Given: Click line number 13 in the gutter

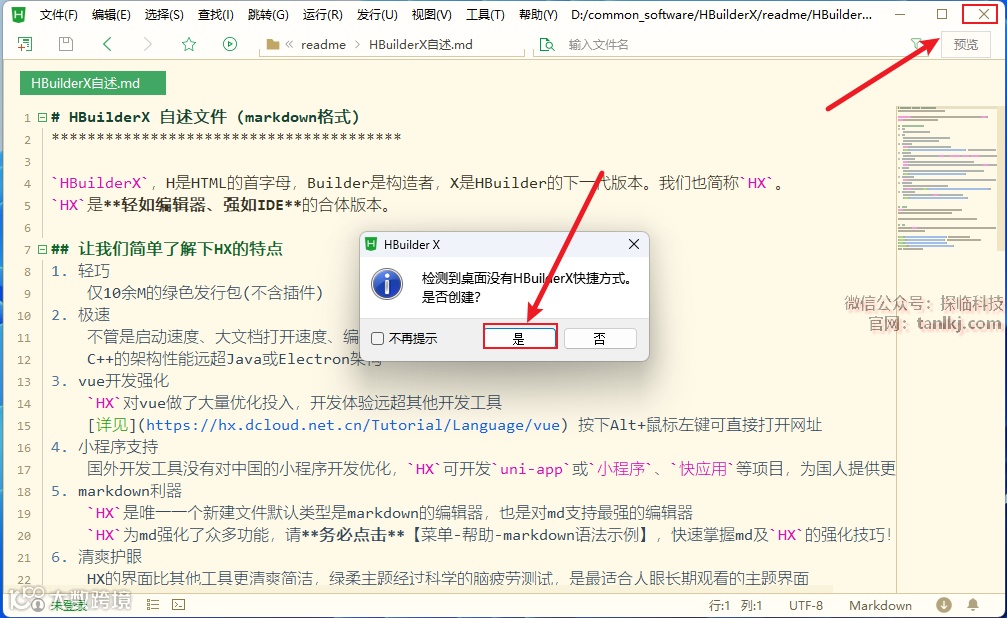Looking at the screenshot, I should pos(24,382).
